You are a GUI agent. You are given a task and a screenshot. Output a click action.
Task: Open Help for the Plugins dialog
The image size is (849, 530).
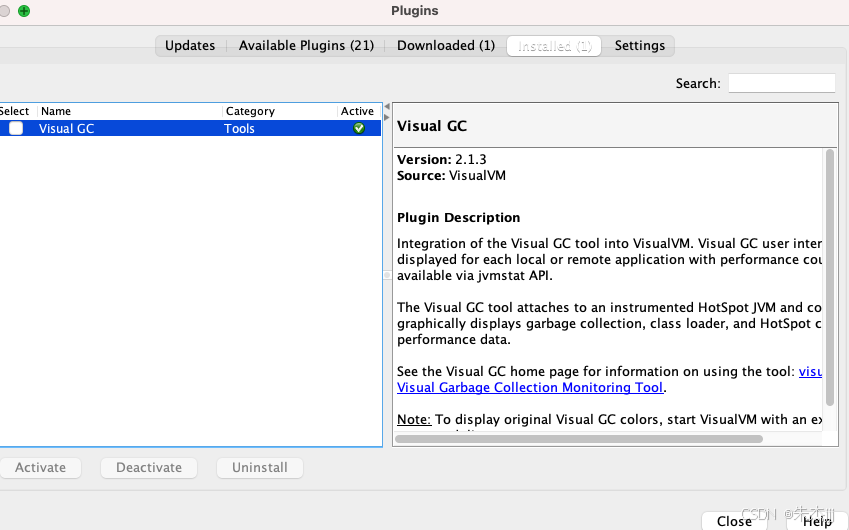(817, 521)
